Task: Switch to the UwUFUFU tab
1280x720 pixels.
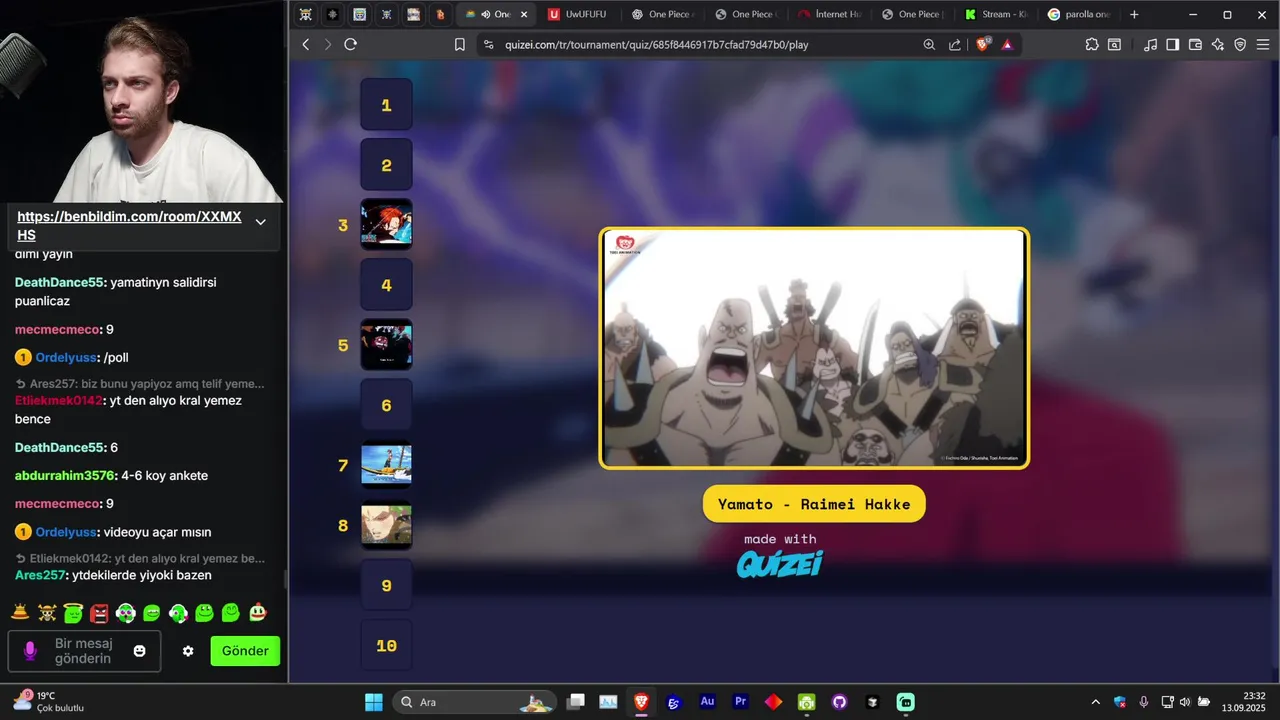Action: click(x=578, y=14)
